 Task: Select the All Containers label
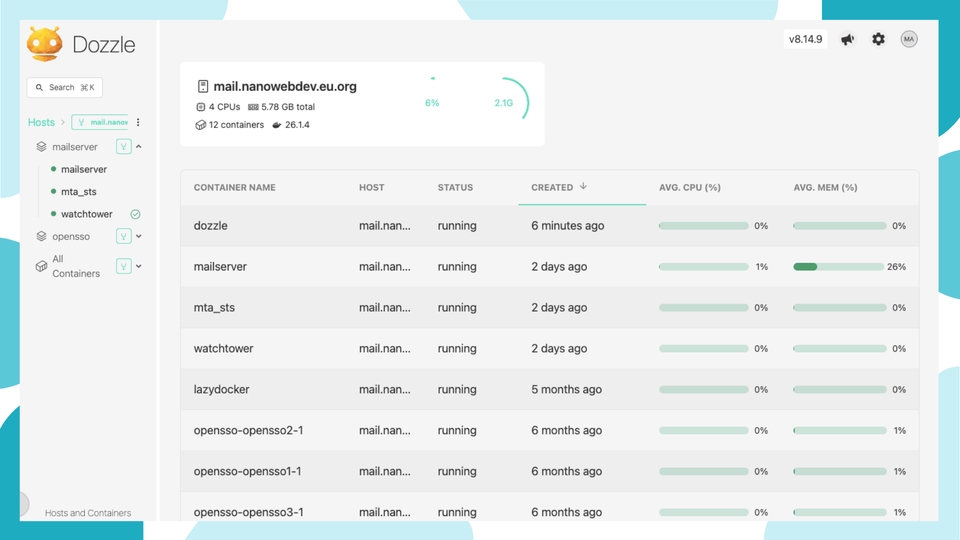coord(76,266)
